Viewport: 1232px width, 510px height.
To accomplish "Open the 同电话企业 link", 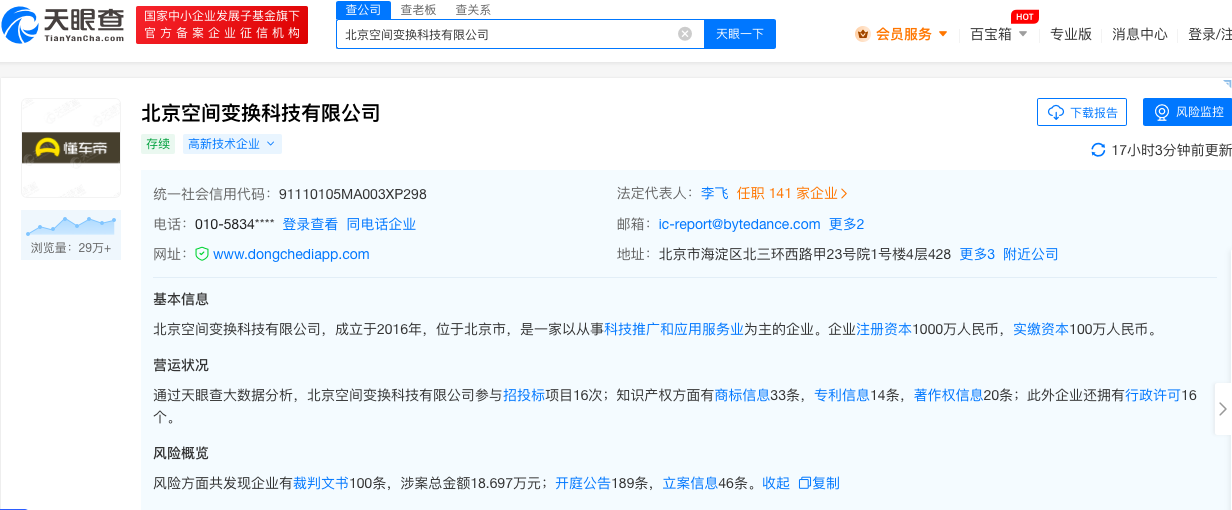I will pos(381,224).
